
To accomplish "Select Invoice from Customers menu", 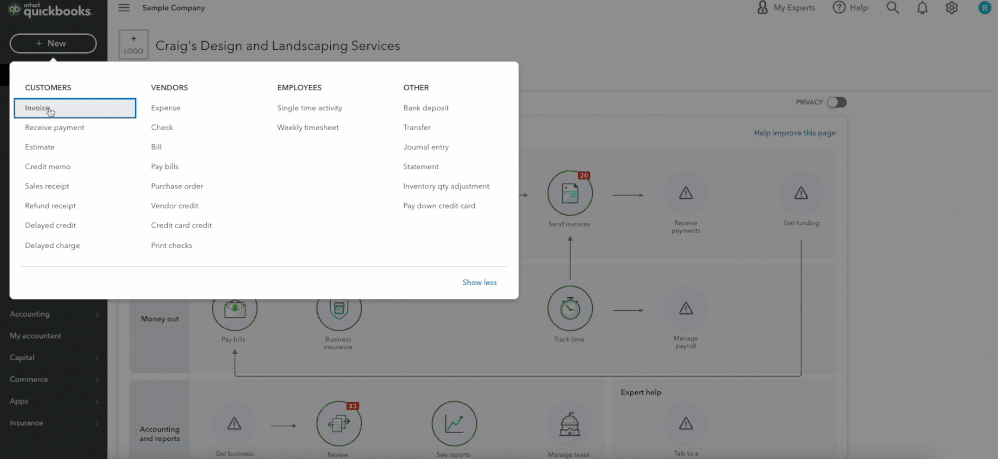I will pos(74,108).
